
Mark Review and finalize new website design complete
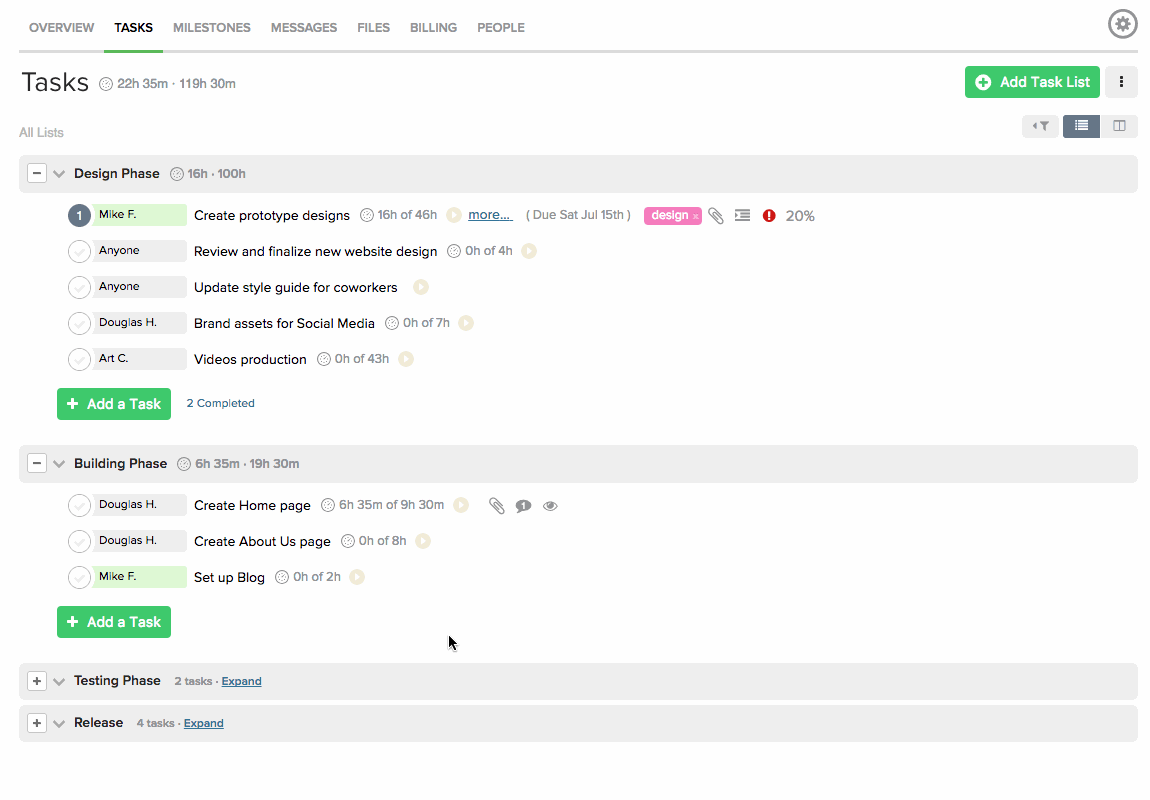(x=79, y=251)
